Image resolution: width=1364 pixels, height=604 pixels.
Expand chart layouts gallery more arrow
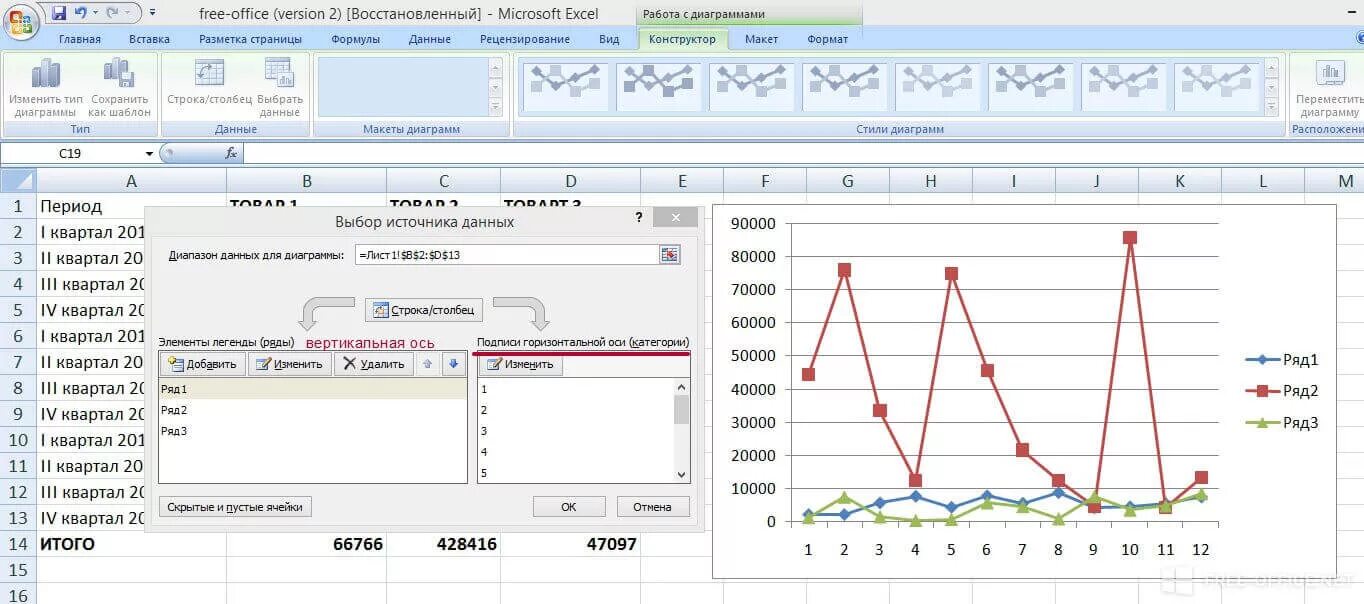click(x=494, y=107)
